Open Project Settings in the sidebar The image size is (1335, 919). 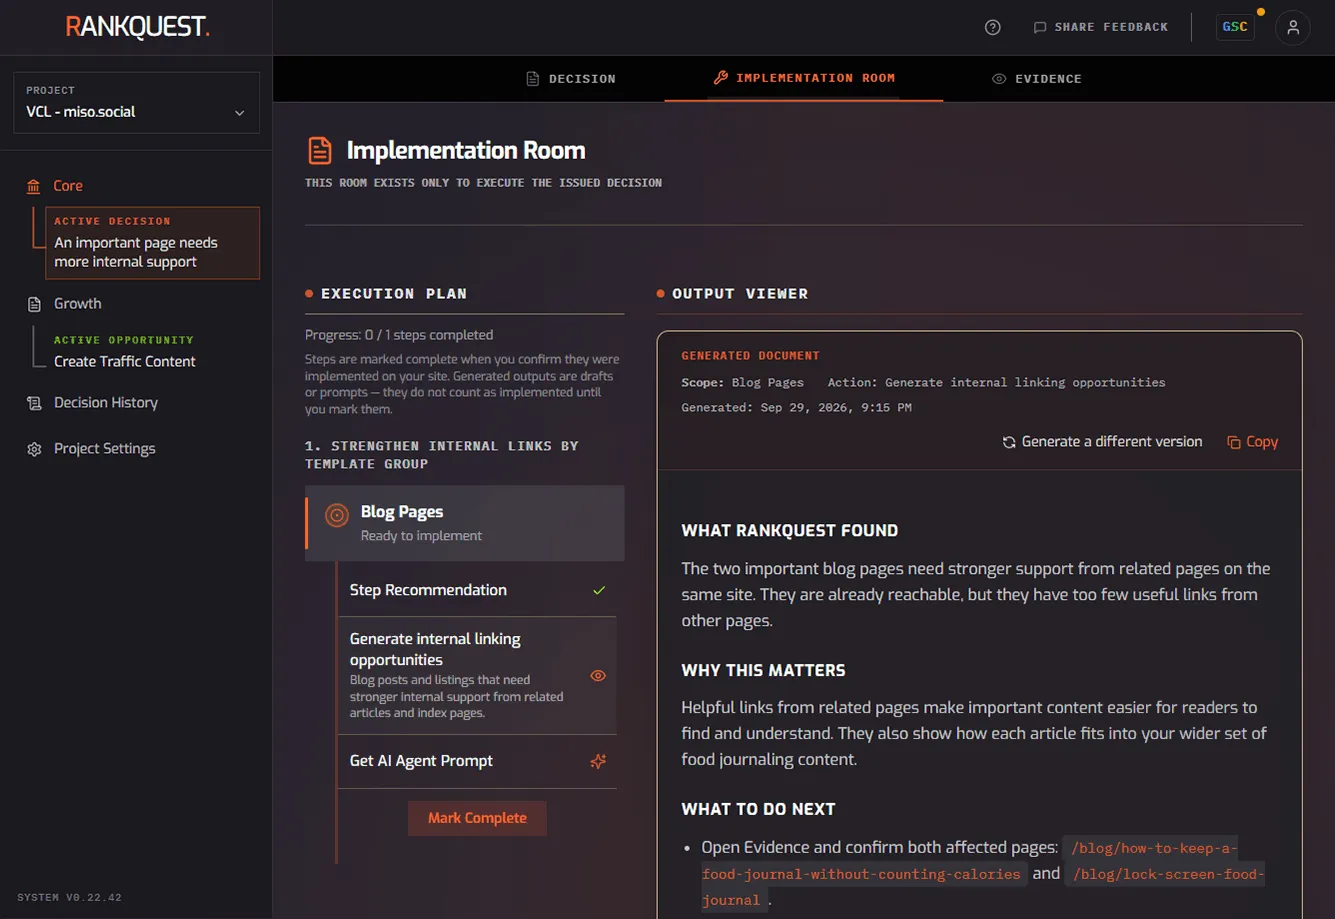coord(105,449)
